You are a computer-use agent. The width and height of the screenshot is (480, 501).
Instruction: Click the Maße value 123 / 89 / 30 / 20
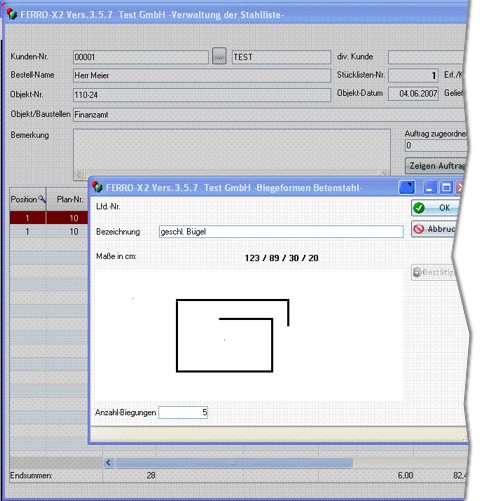tap(281, 258)
